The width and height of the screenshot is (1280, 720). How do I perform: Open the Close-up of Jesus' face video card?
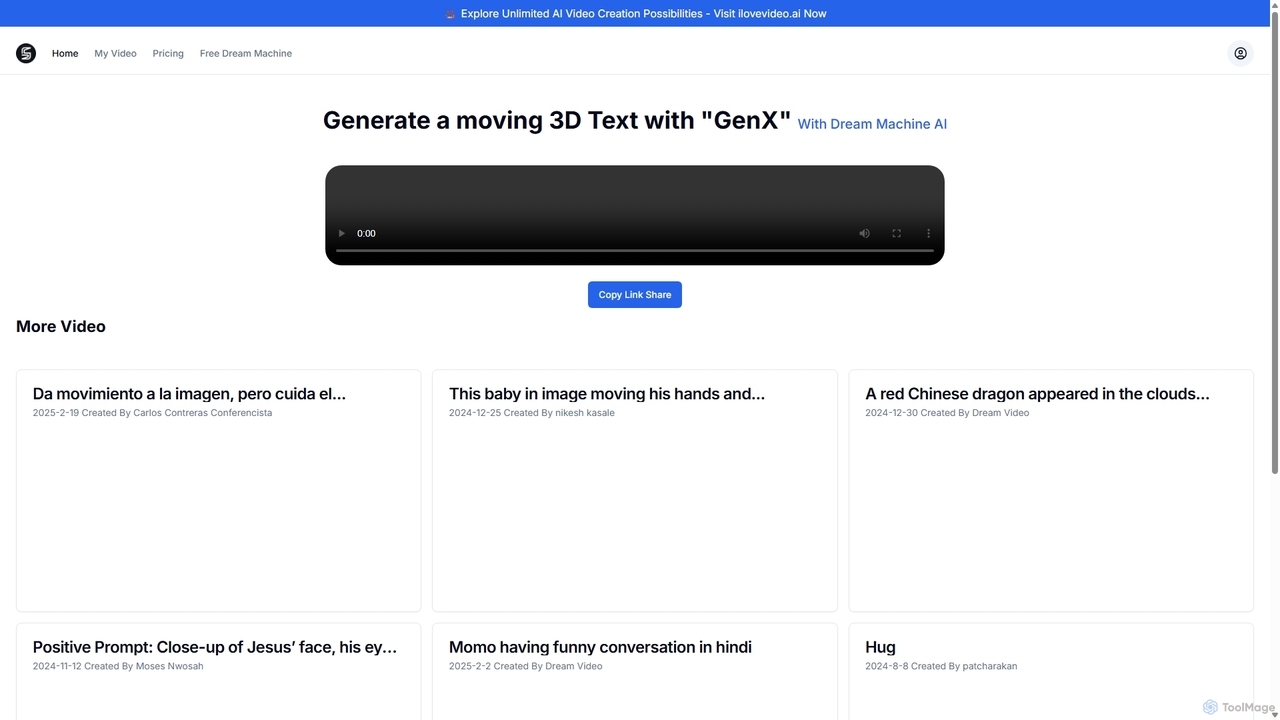(x=218, y=671)
